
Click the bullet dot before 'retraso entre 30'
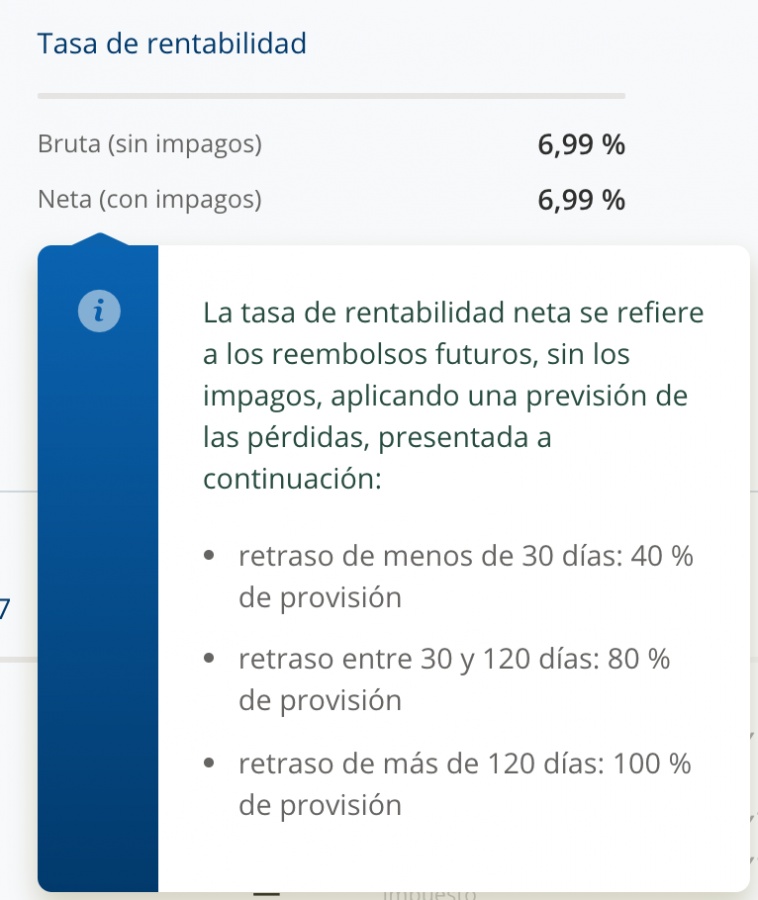[209, 660]
